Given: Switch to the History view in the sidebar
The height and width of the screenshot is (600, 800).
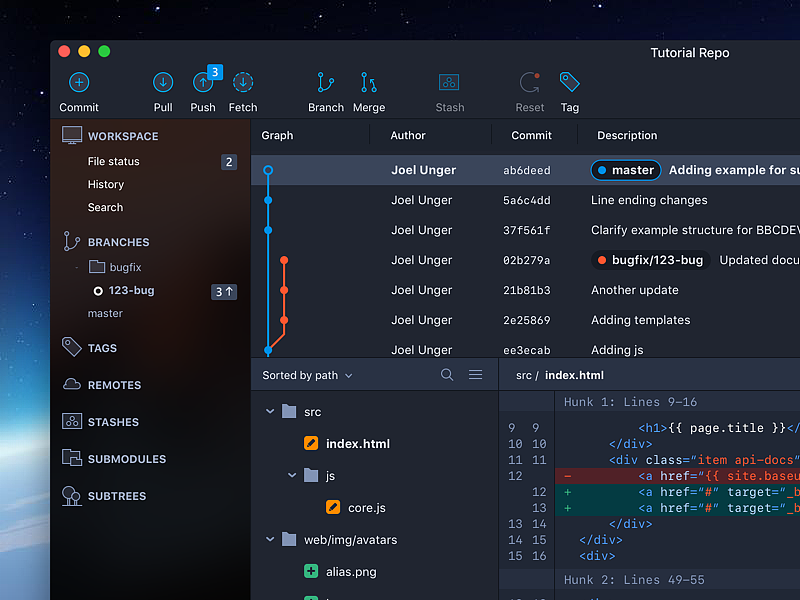Looking at the screenshot, I should [105, 184].
